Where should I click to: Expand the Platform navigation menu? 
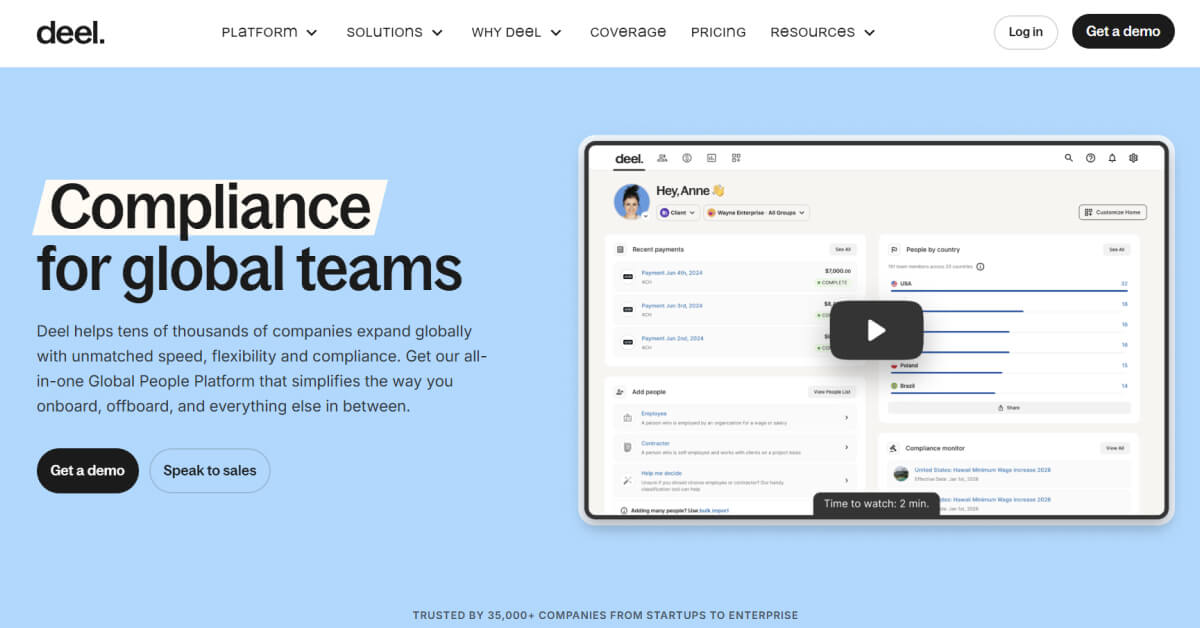[x=269, y=32]
